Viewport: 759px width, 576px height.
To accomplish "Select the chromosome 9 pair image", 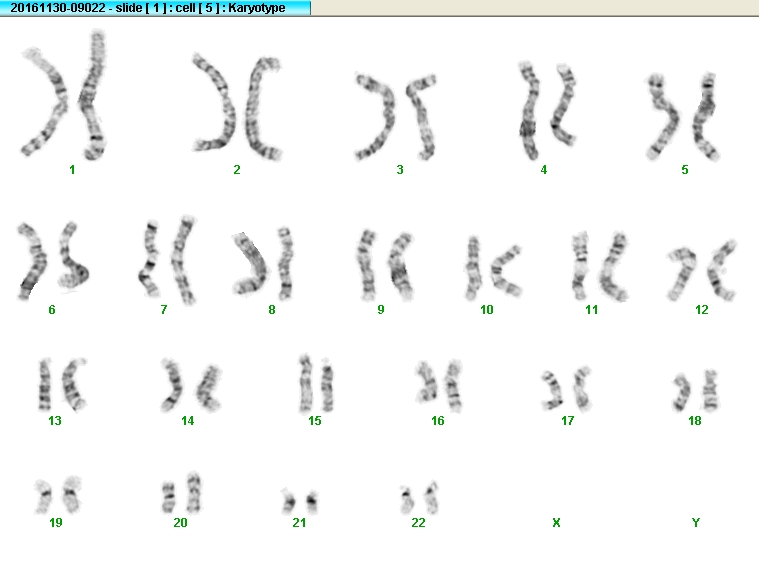I will point(385,265).
